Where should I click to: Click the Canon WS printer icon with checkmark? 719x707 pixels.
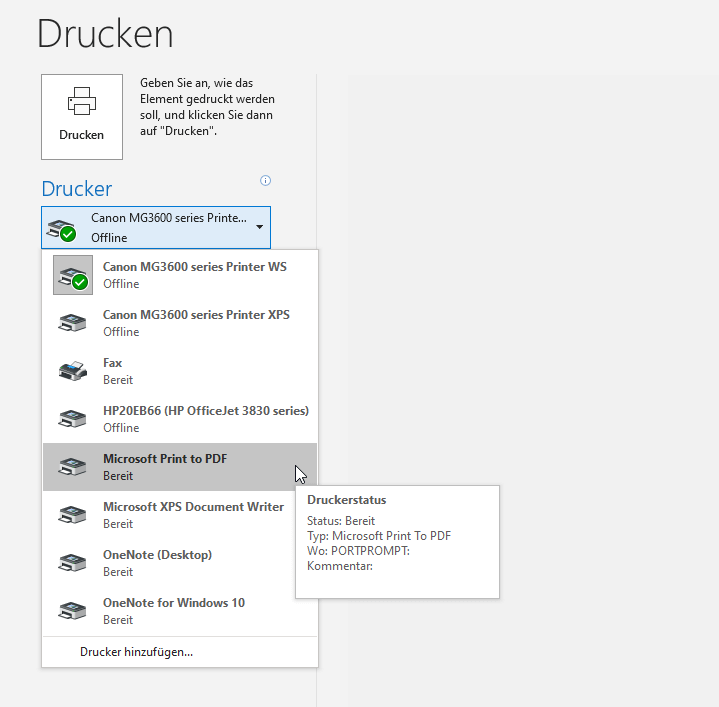click(x=73, y=275)
